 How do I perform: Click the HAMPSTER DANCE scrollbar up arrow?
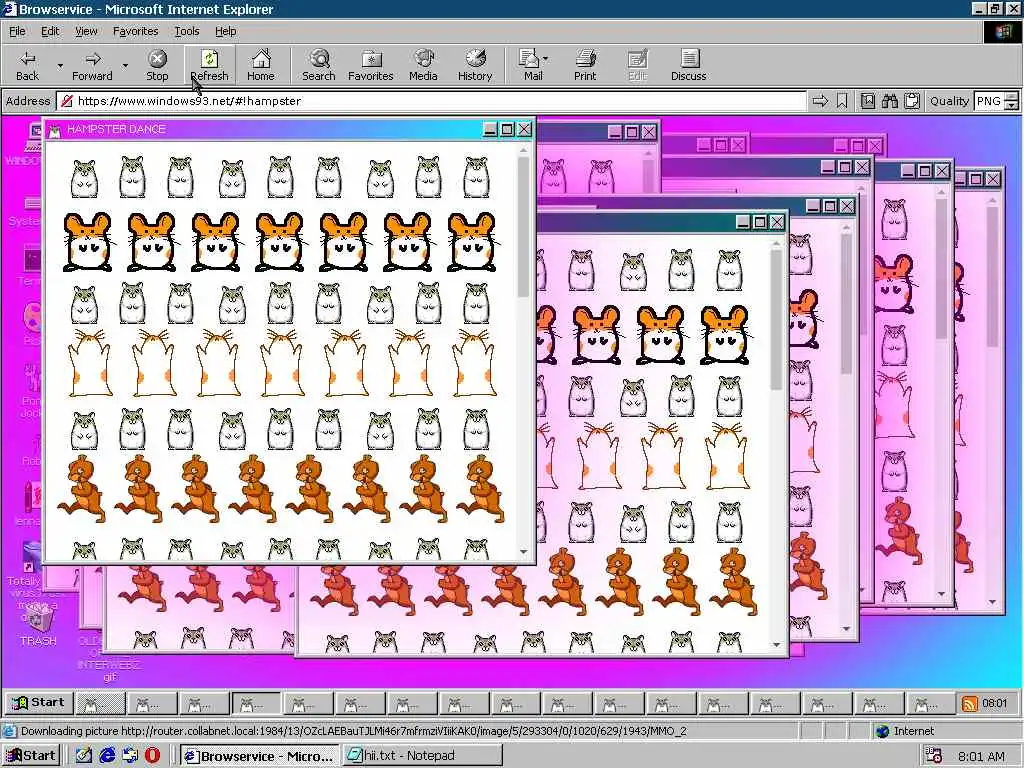coord(524,150)
